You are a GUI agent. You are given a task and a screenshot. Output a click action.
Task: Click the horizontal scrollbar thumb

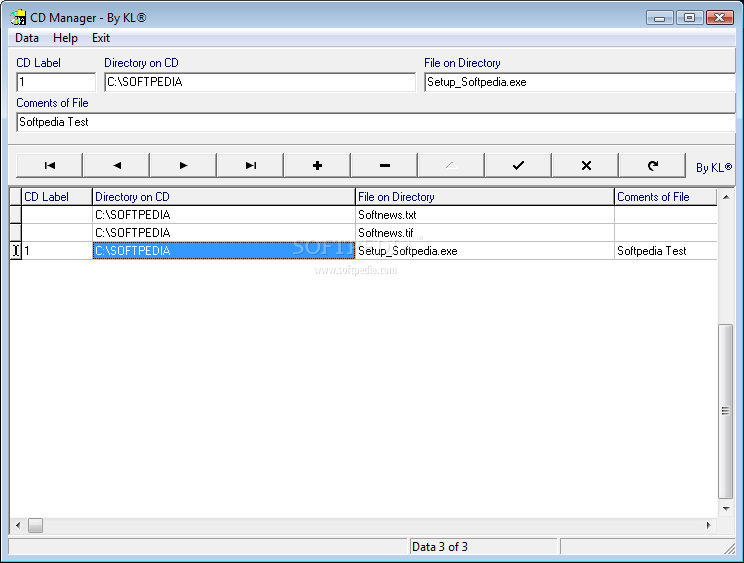click(35, 525)
